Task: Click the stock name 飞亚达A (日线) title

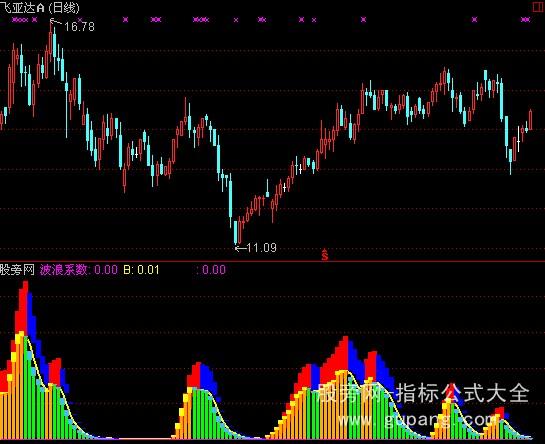Action: [40, 7]
